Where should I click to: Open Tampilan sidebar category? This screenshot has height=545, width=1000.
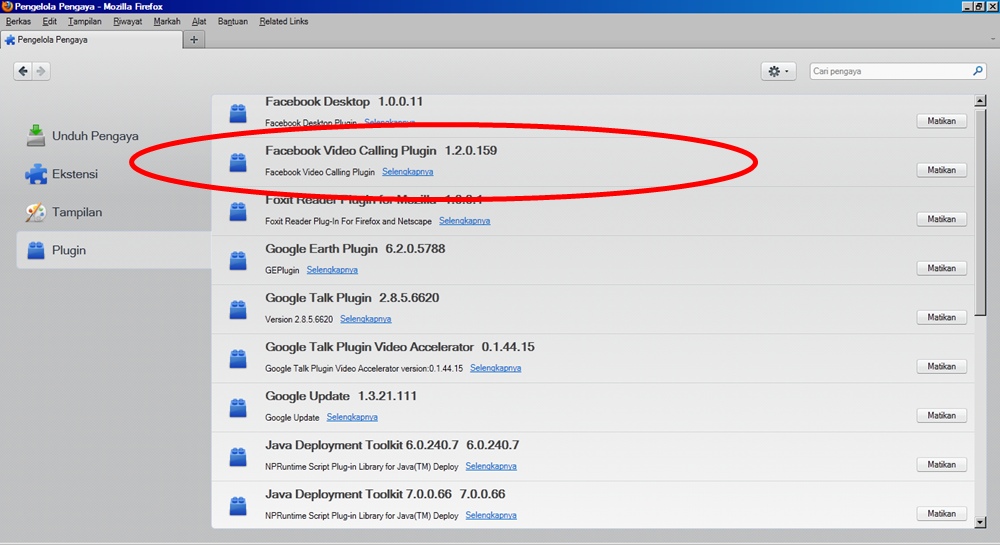click(114, 212)
